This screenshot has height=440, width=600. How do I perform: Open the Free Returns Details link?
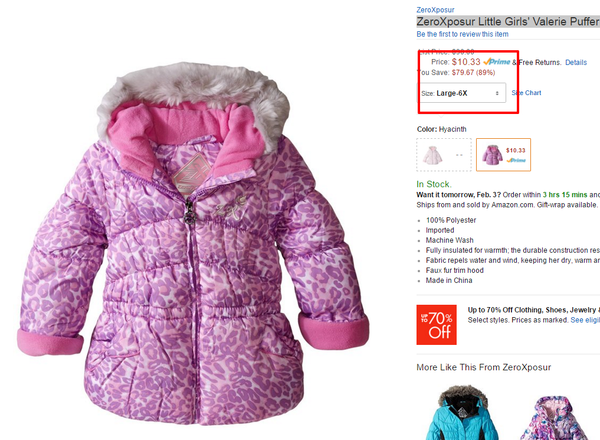tap(576, 62)
